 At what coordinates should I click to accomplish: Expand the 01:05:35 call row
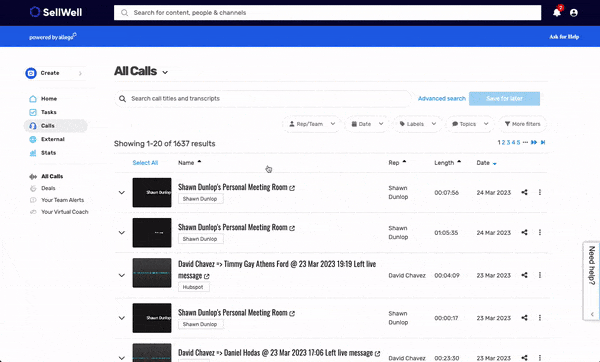122,233
